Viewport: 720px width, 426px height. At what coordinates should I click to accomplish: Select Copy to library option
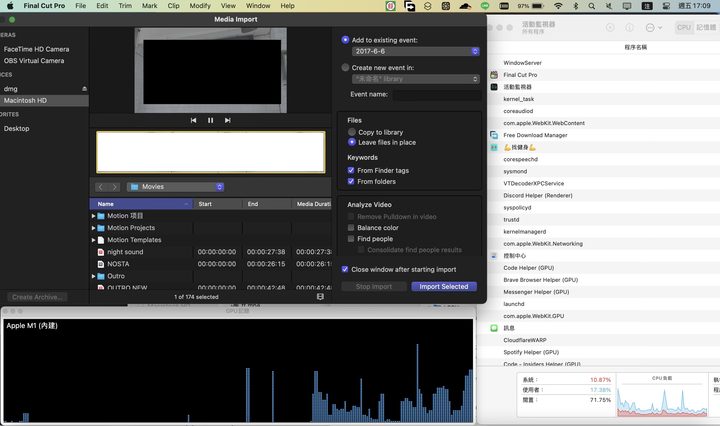click(x=352, y=132)
